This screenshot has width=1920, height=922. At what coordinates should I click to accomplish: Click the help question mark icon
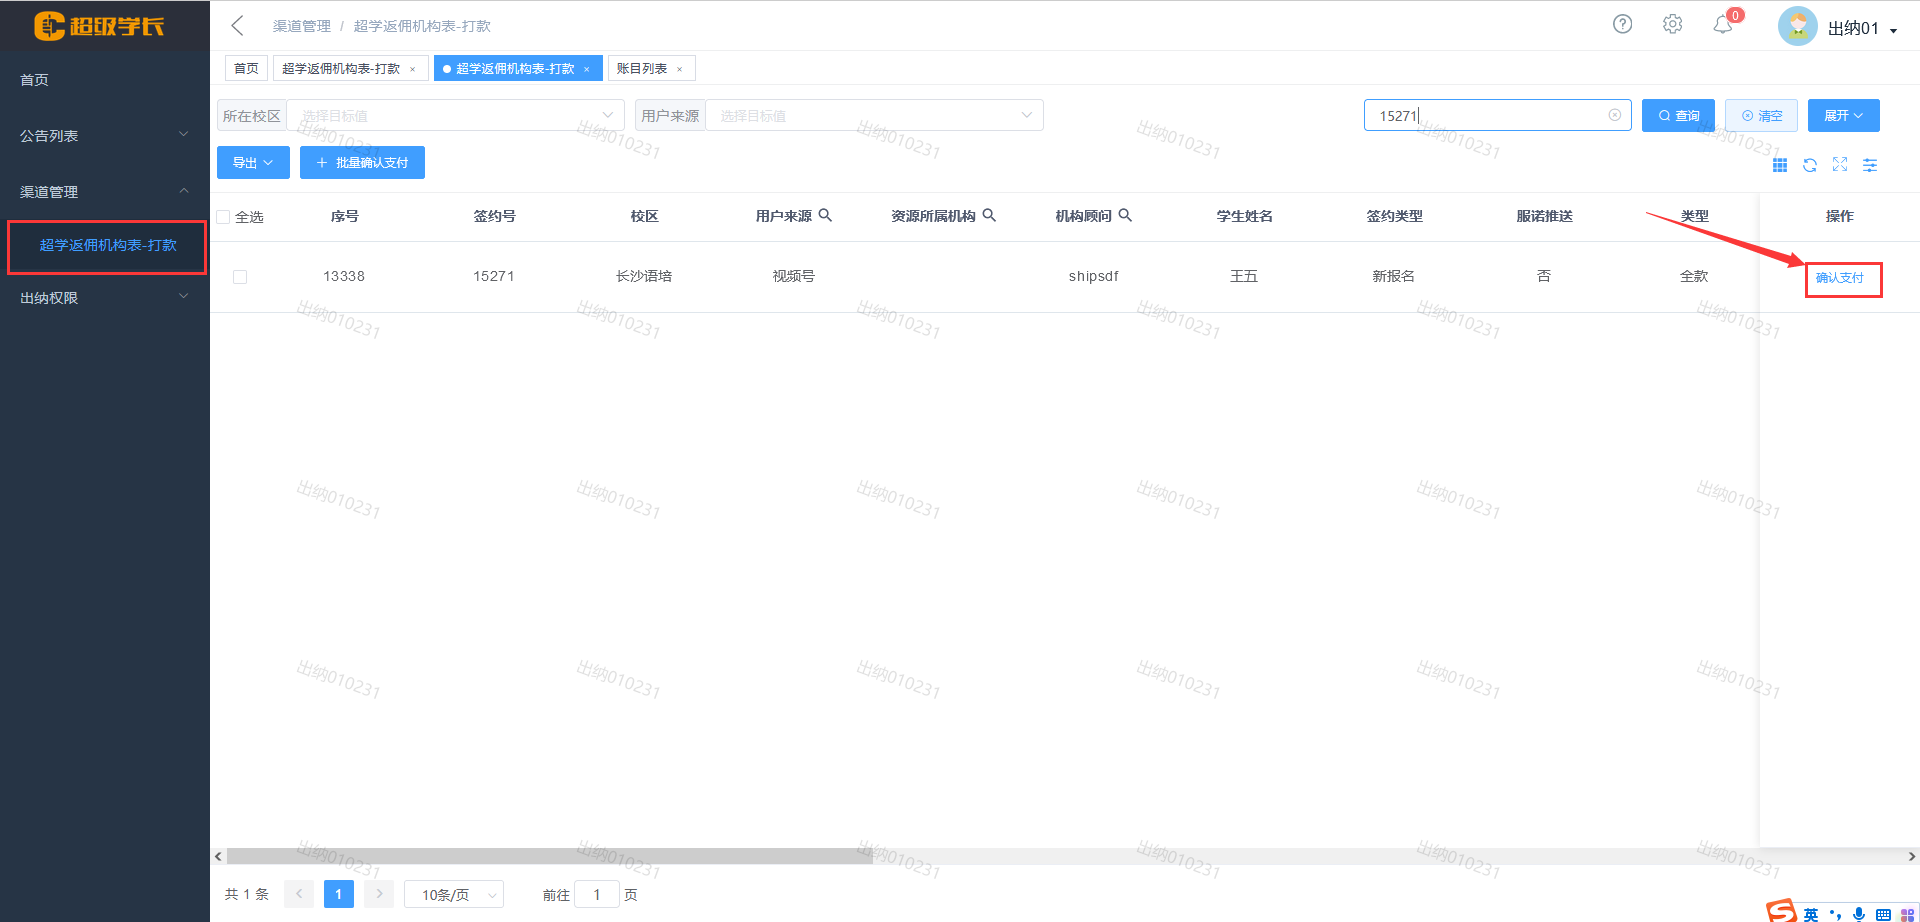point(1622,24)
